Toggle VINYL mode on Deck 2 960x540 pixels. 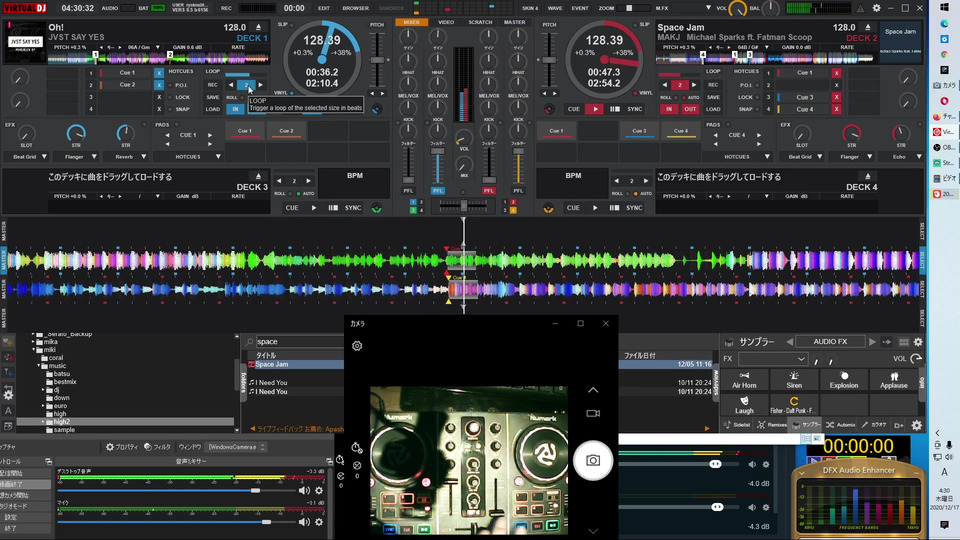point(644,93)
